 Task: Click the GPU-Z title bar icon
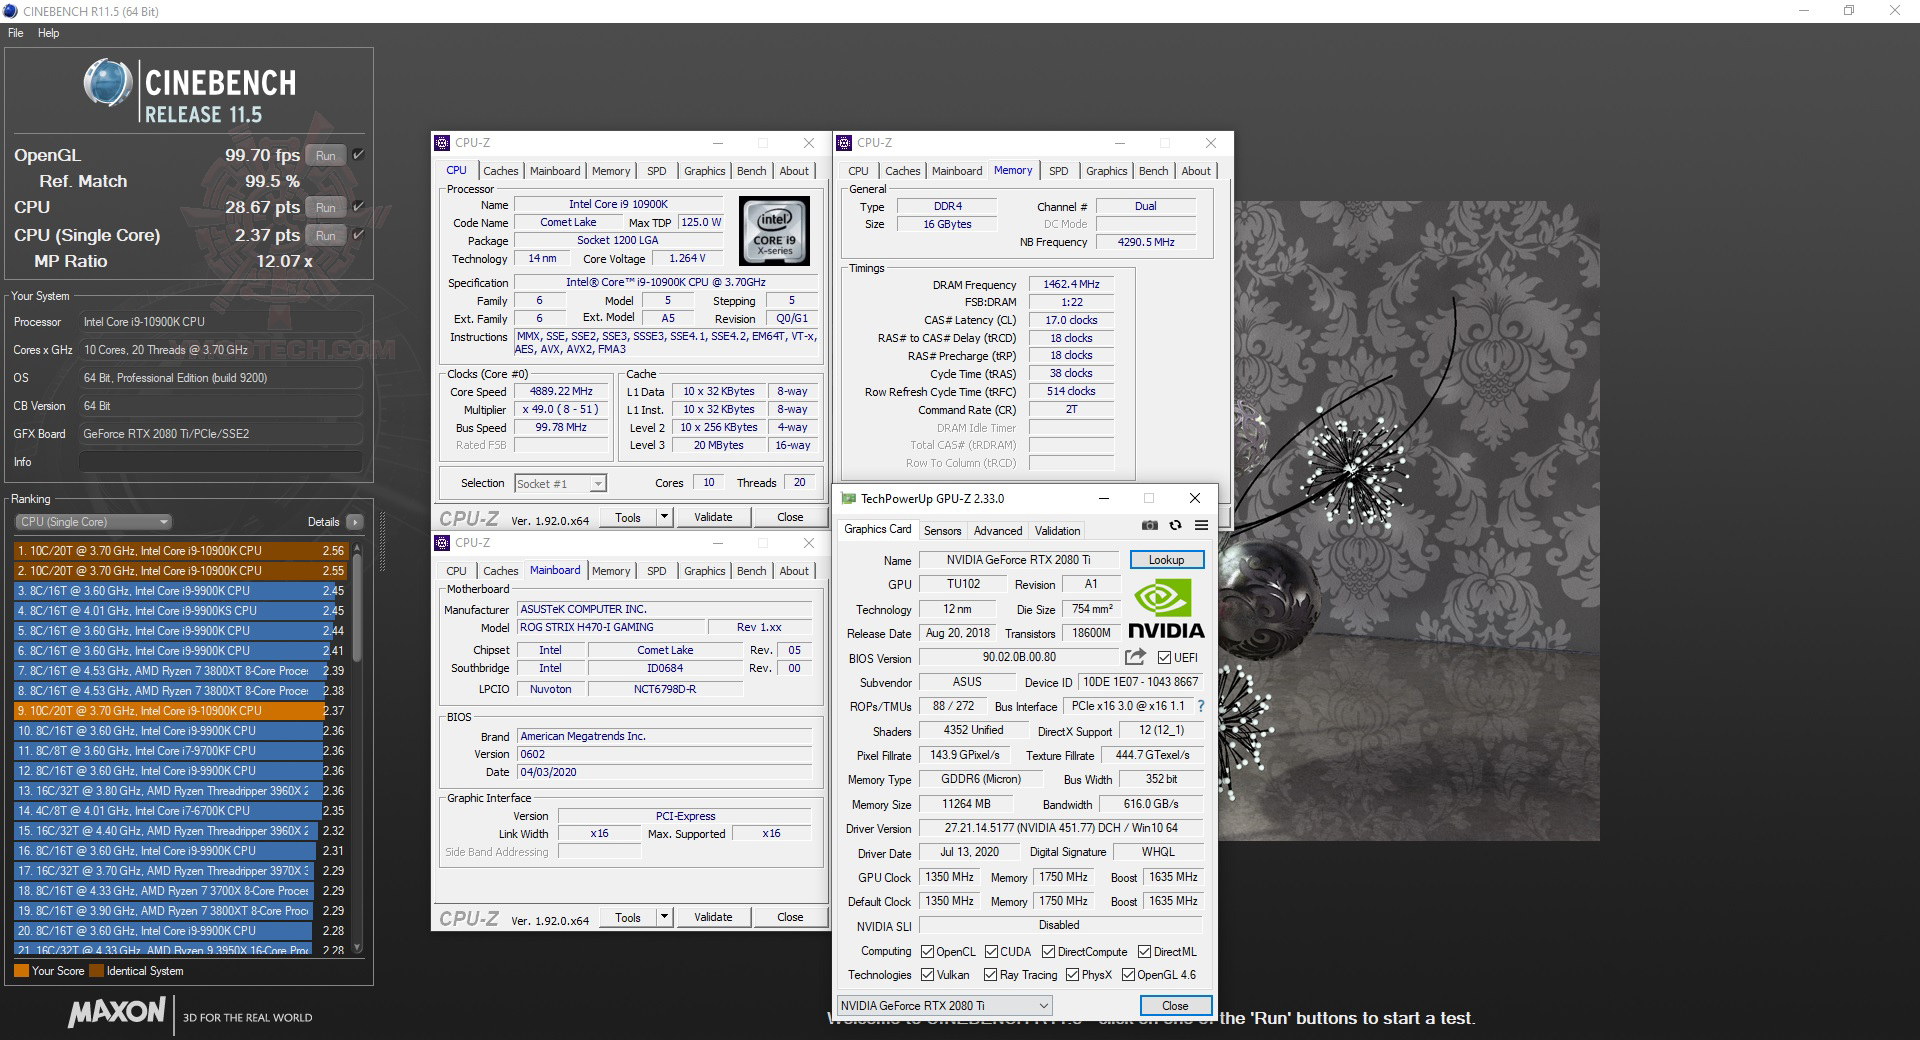pos(849,498)
